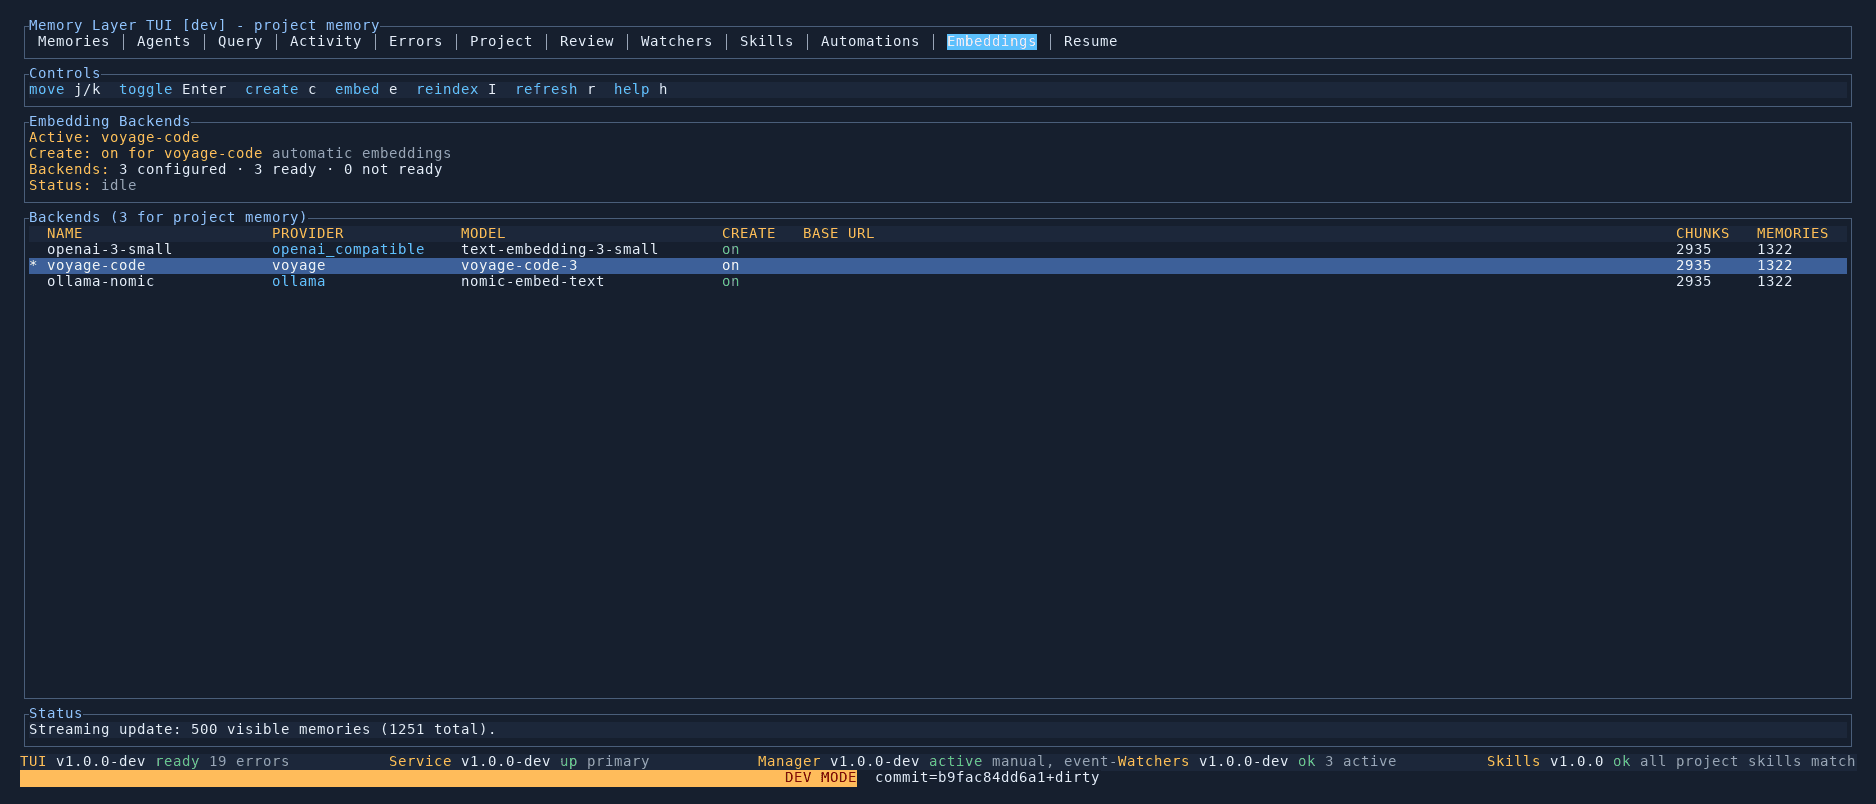1876x804 pixels.
Task: Click the move j/k control hint
Action: click(x=65, y=89)
